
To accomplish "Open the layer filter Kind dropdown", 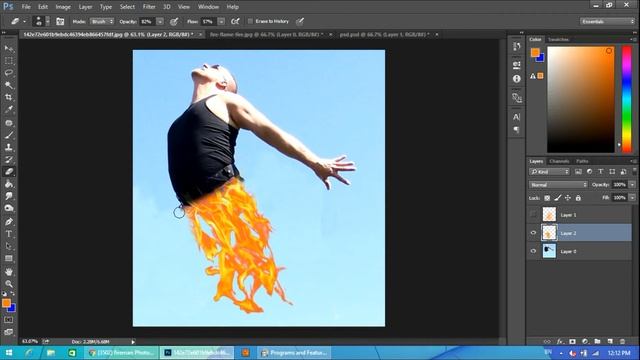I will (549, 172).
